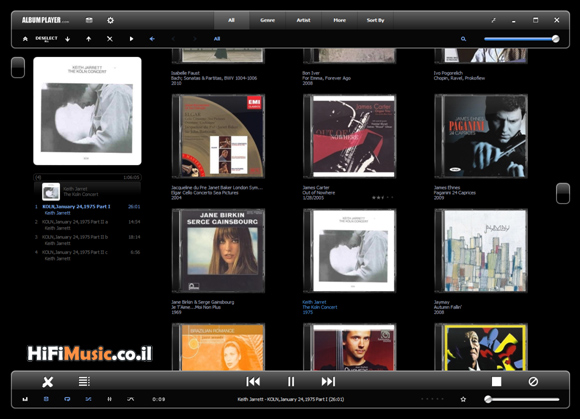Skip to previous track

pos(253,381)
